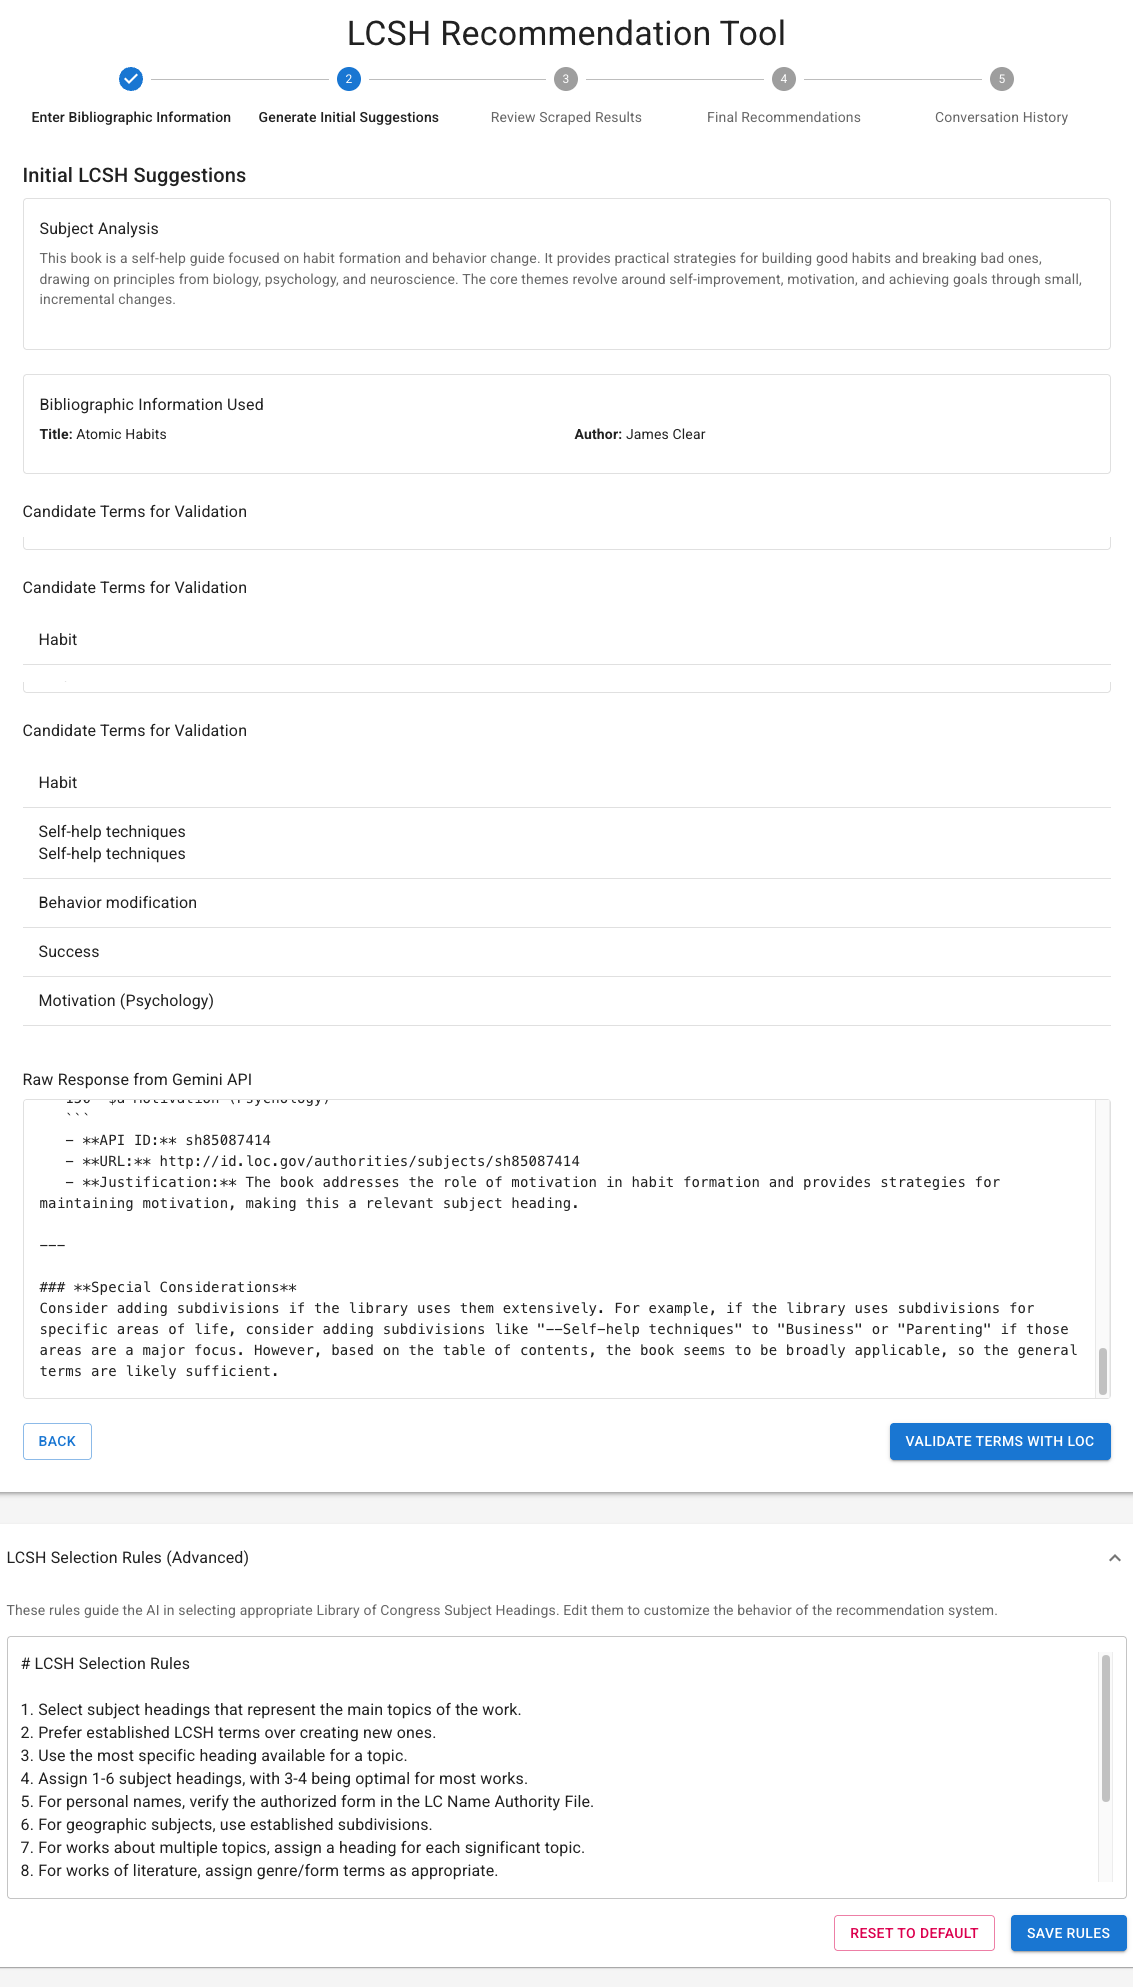
Task: Click inside the LCSH Selection Rules text area
Action: pos(566,1767)
